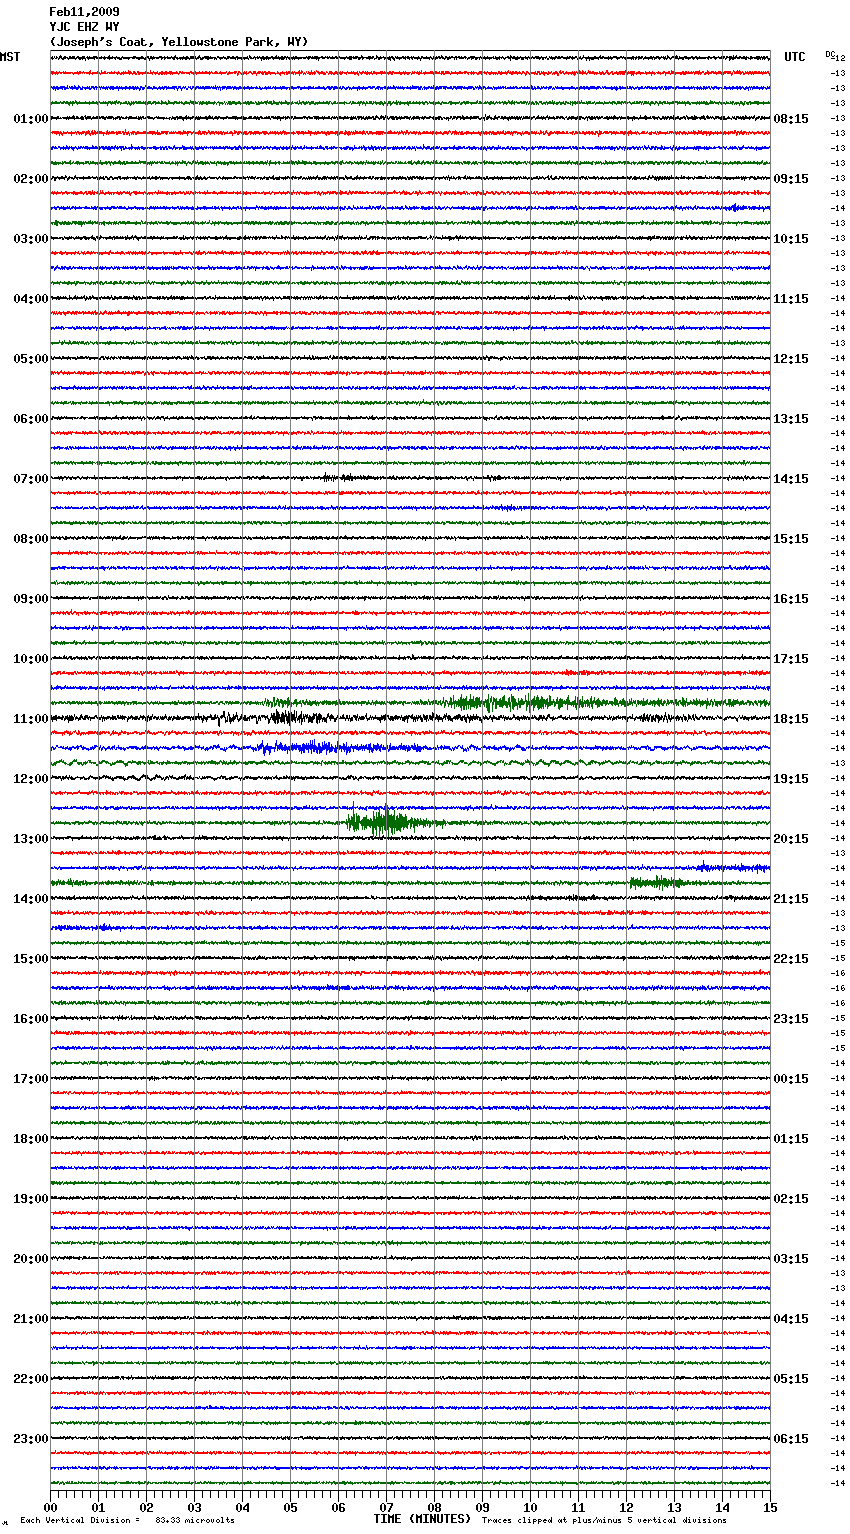
Task: Select the 22:00 MST time label
Action: (x=31, y=1379)
